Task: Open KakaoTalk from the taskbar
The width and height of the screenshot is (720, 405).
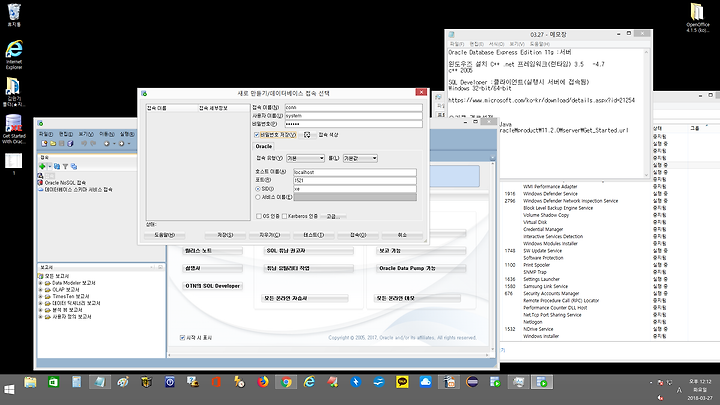Action: point(402,382)
